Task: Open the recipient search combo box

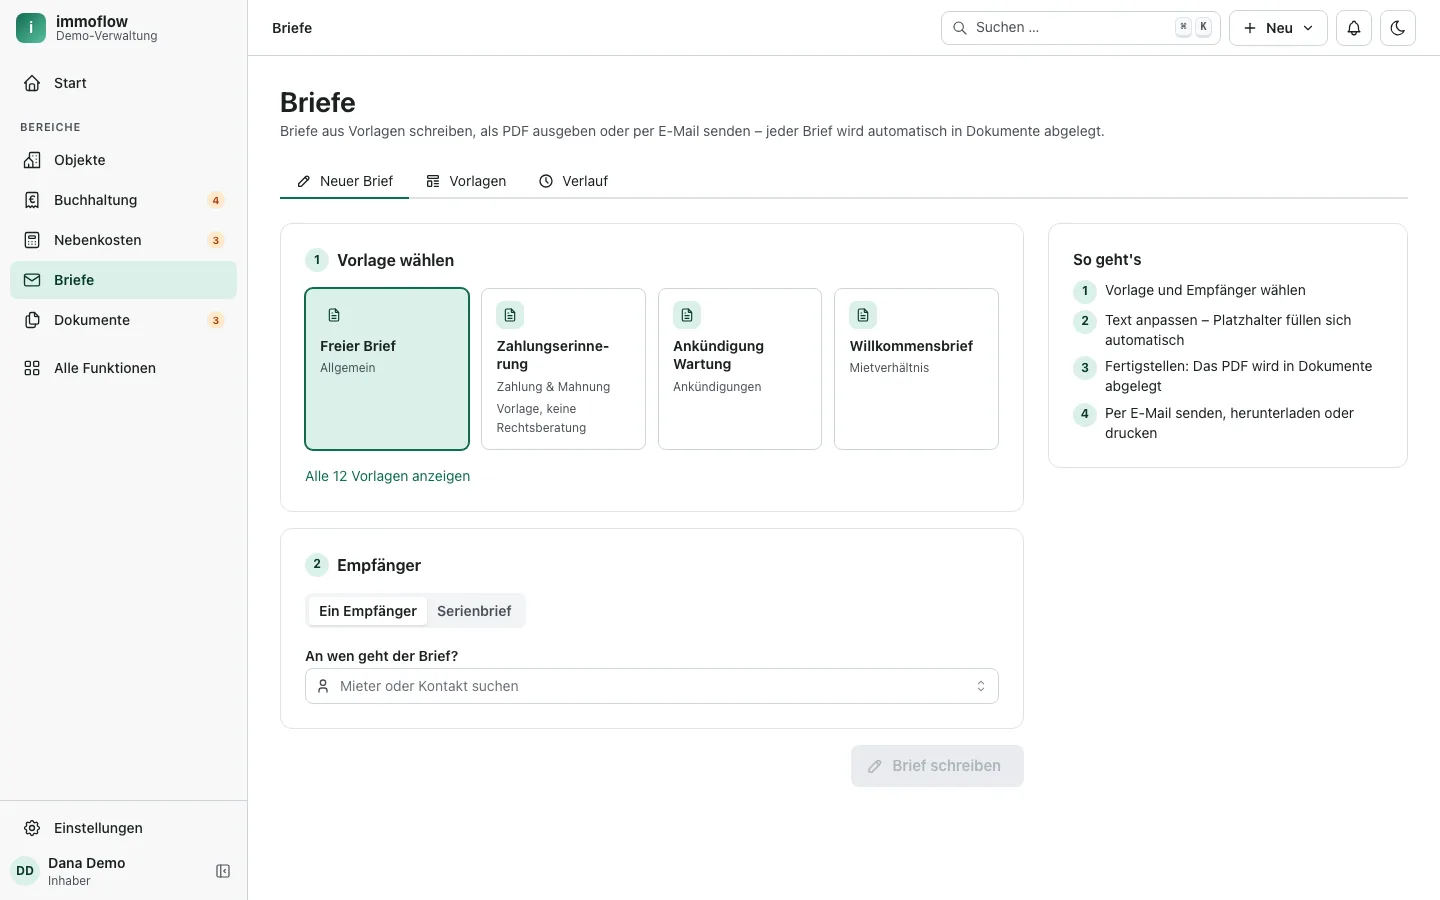Action: pos(652,686)
